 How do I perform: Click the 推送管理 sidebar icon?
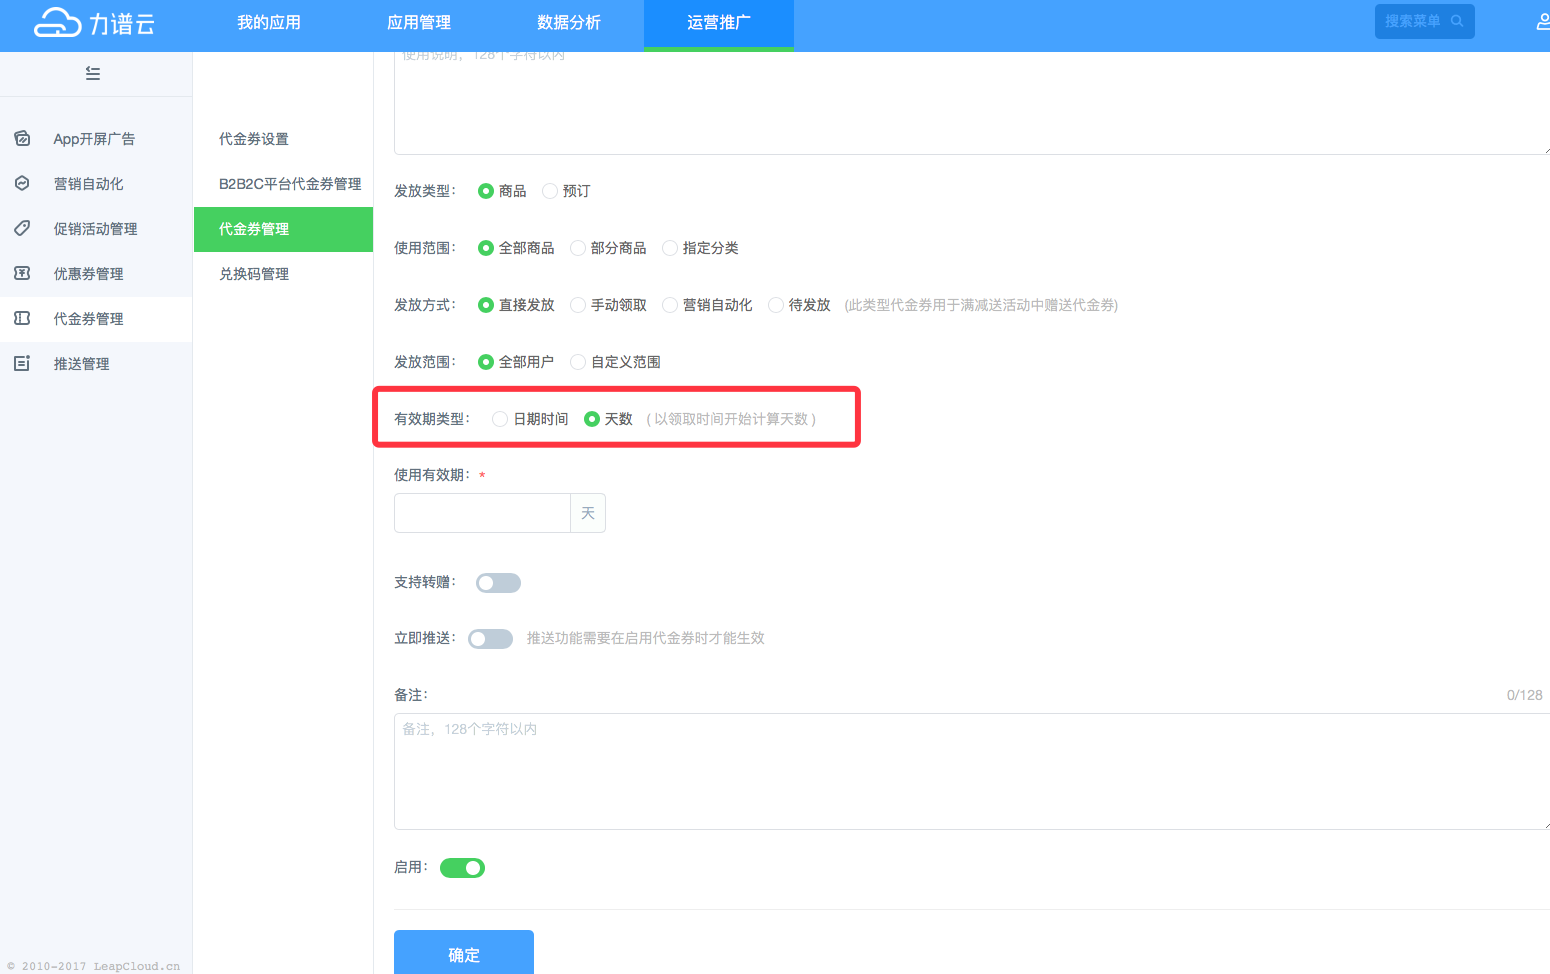tap(22, 363)
